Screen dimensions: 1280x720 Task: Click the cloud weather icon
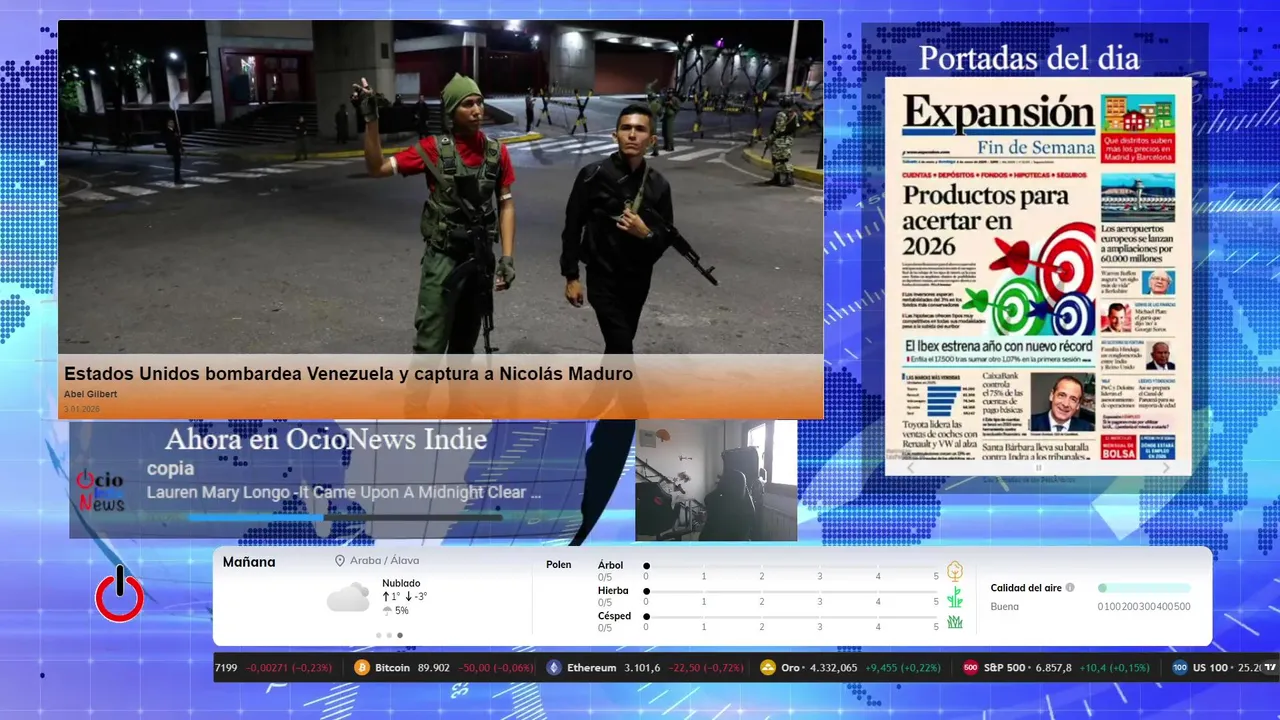(x=348, y=598)
